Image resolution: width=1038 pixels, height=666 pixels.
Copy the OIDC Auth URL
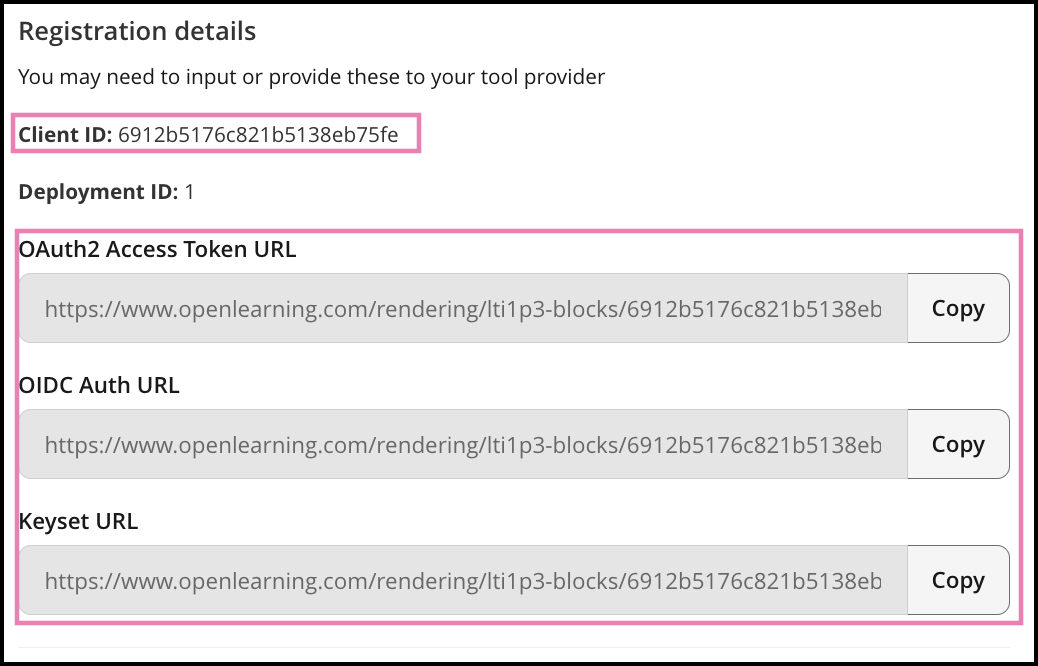957,444
